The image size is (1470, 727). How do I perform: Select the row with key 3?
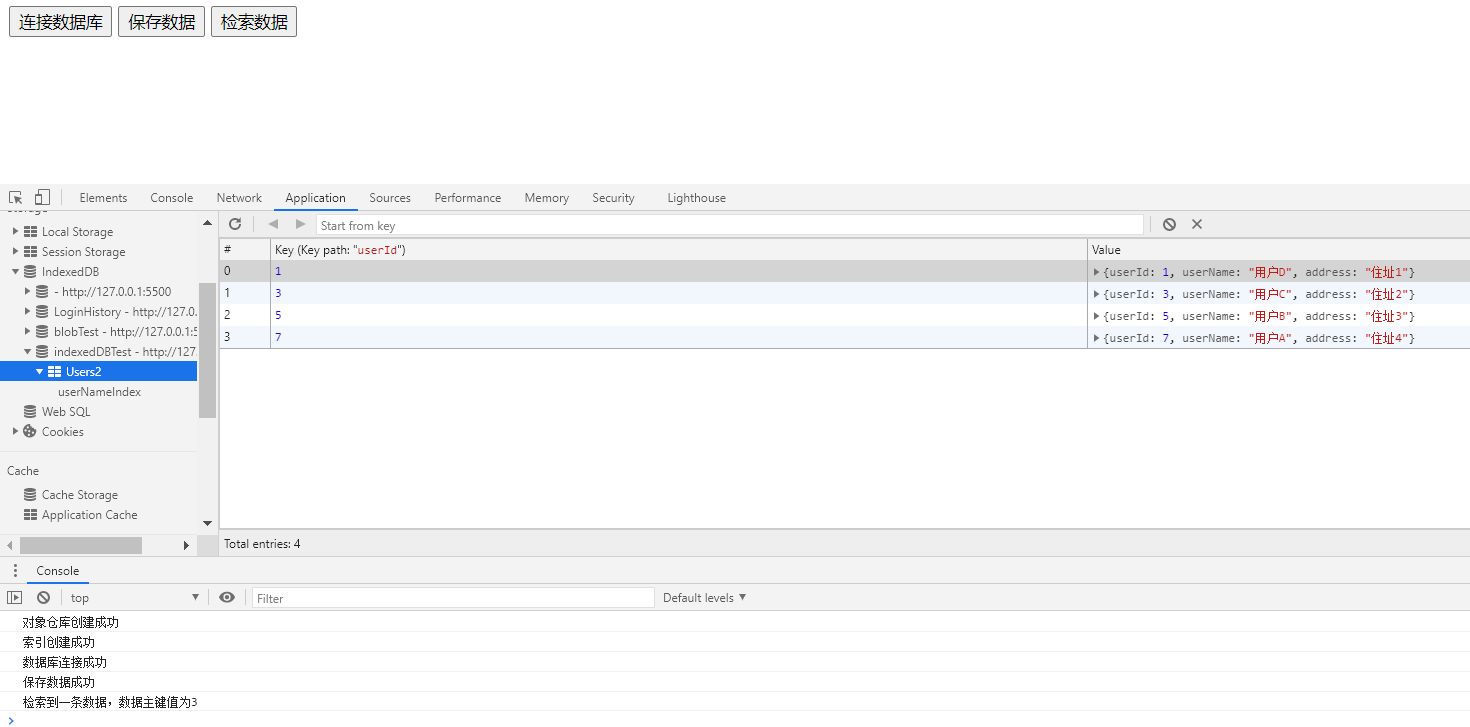pos(845,294)
